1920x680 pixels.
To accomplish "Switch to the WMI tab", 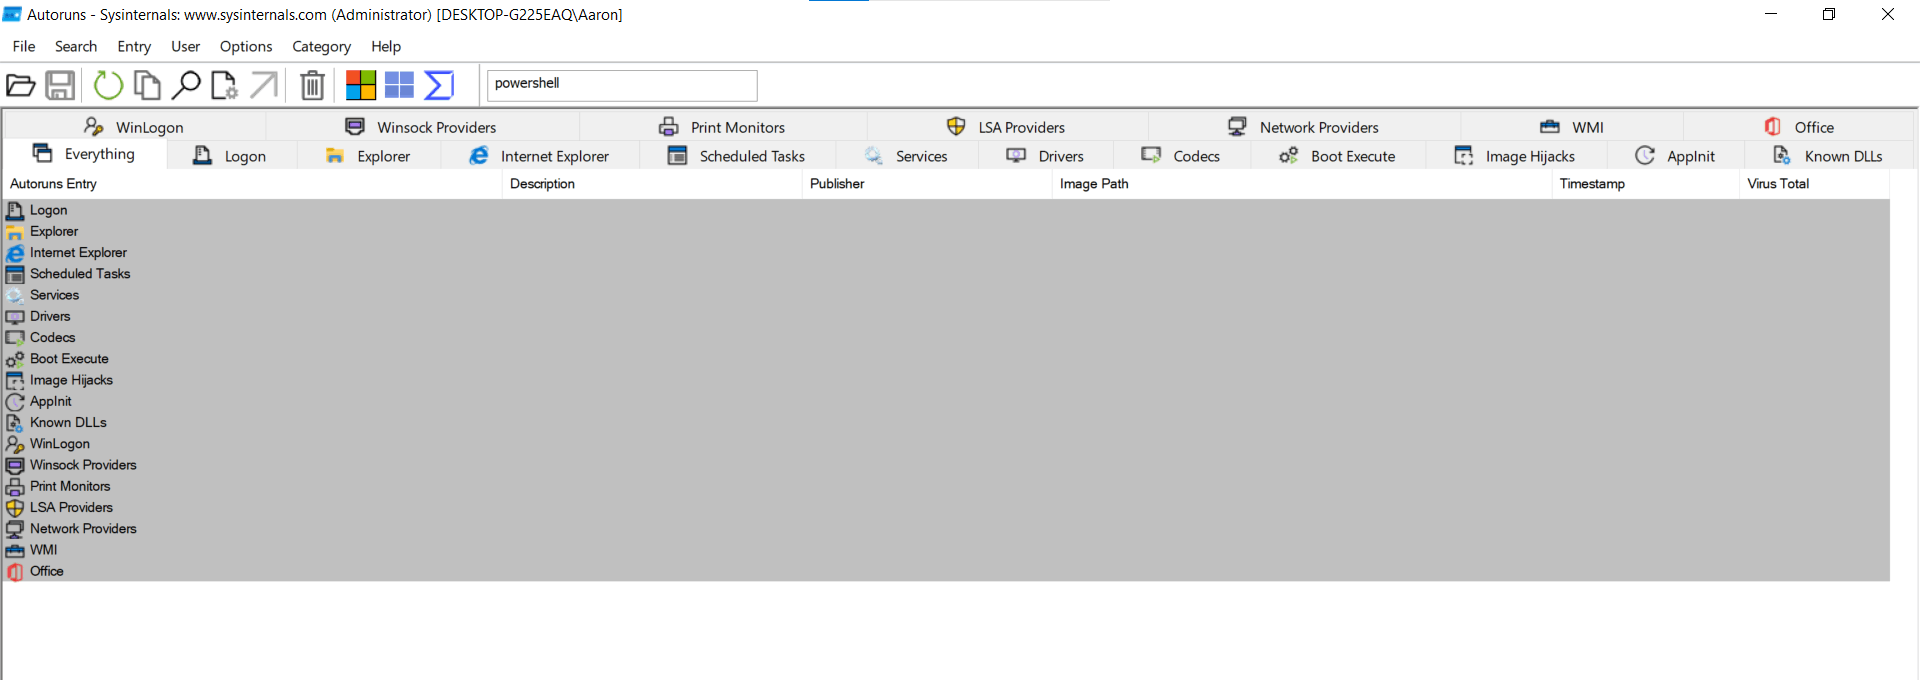I will 1572,127.
